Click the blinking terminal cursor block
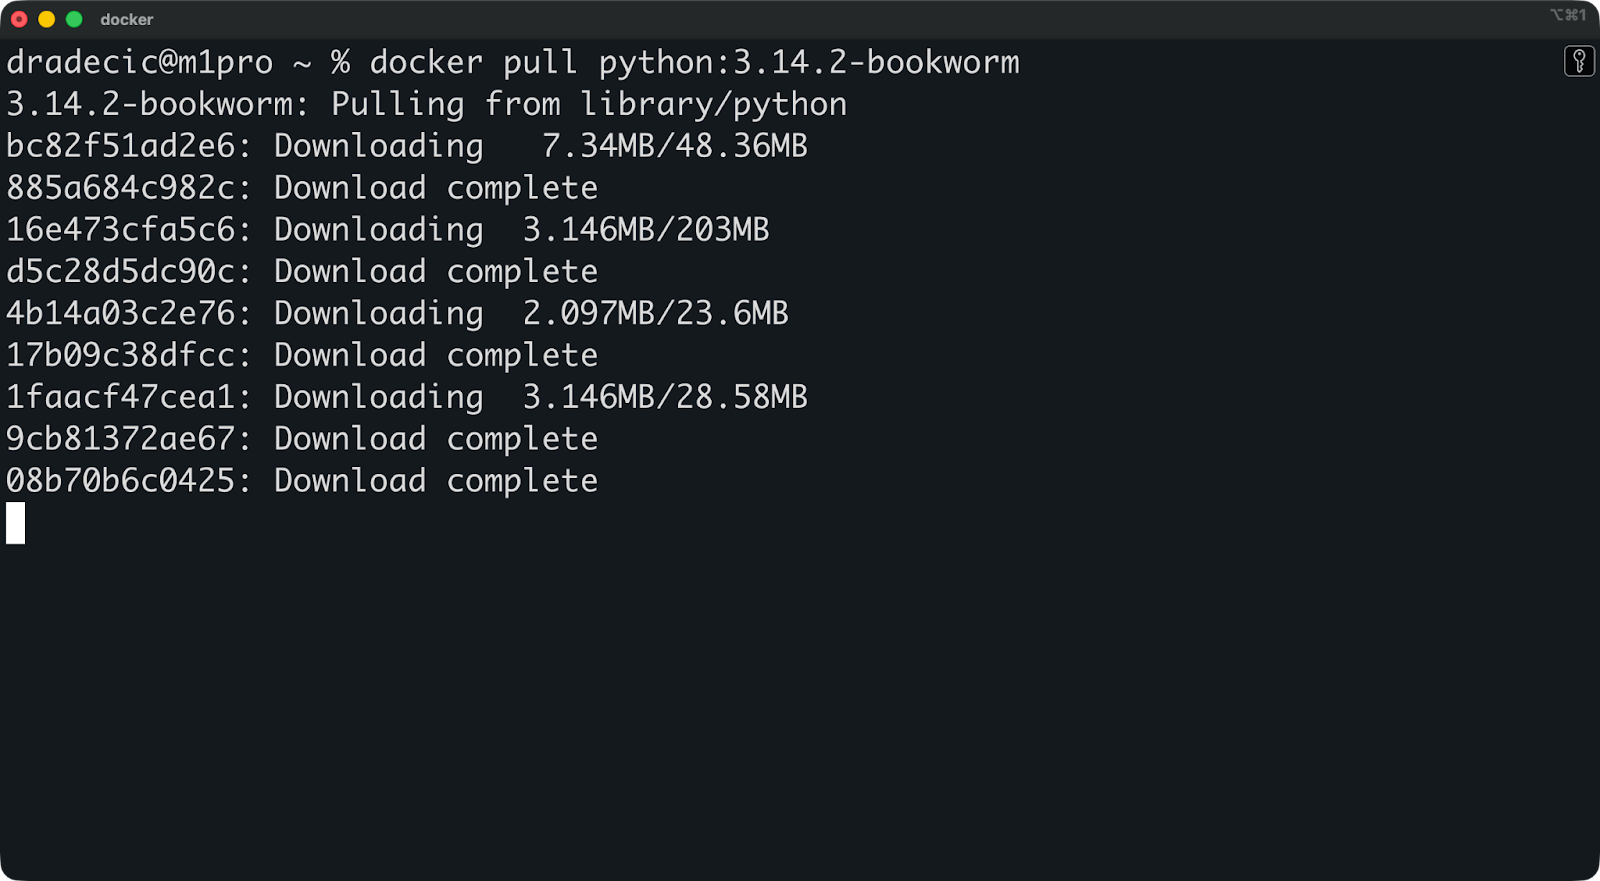 [14, 523]
